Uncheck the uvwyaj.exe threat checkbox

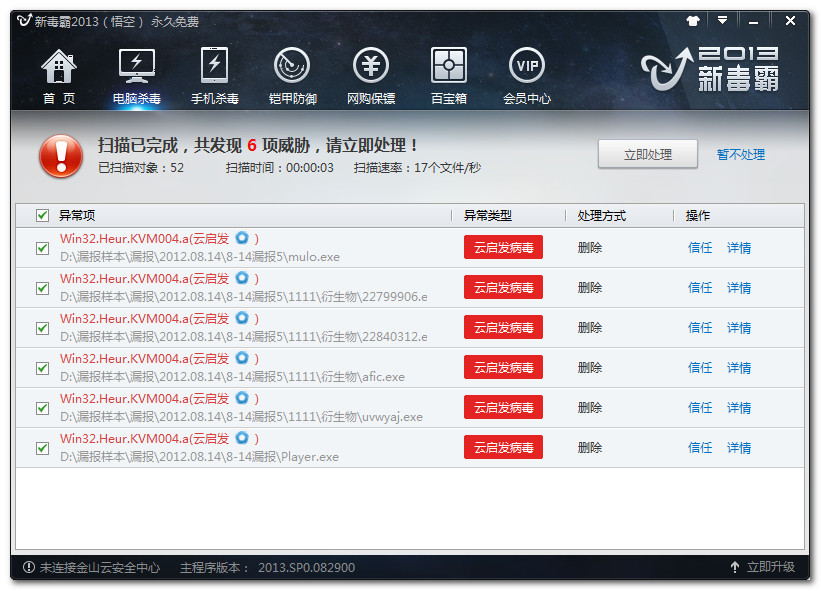coord(42,408)
